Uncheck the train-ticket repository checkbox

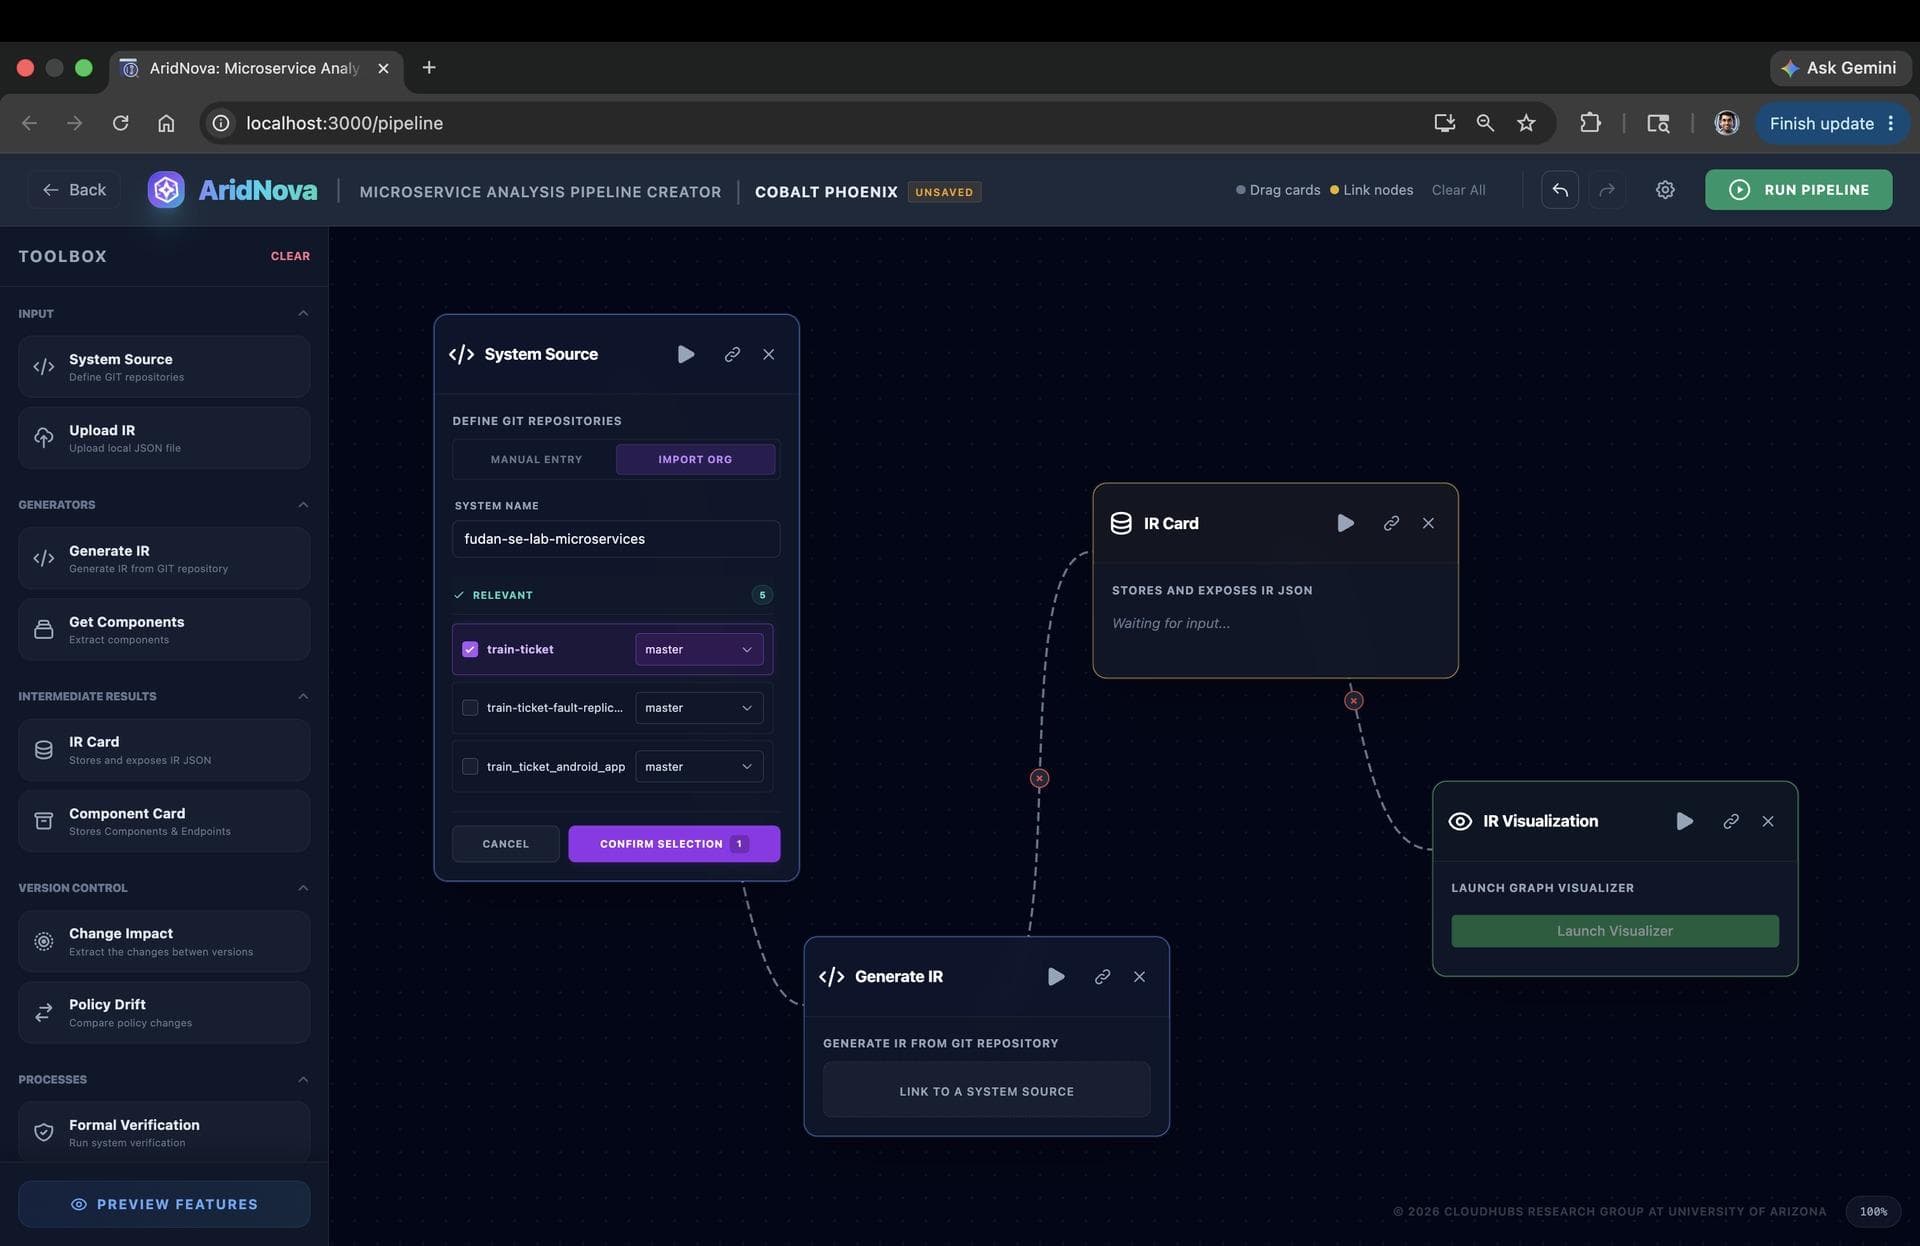tap(470, 649)
